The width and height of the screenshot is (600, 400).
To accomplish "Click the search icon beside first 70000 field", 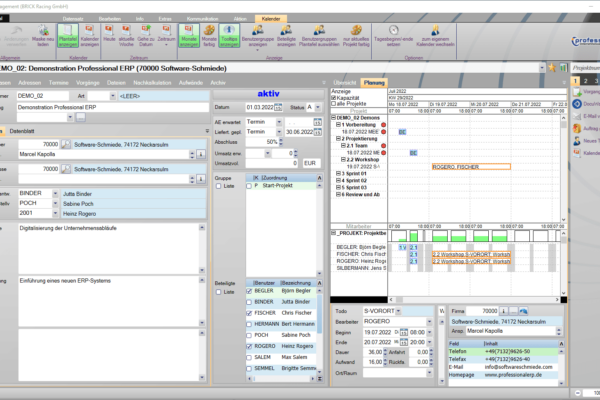I will (x=66, y=144).
